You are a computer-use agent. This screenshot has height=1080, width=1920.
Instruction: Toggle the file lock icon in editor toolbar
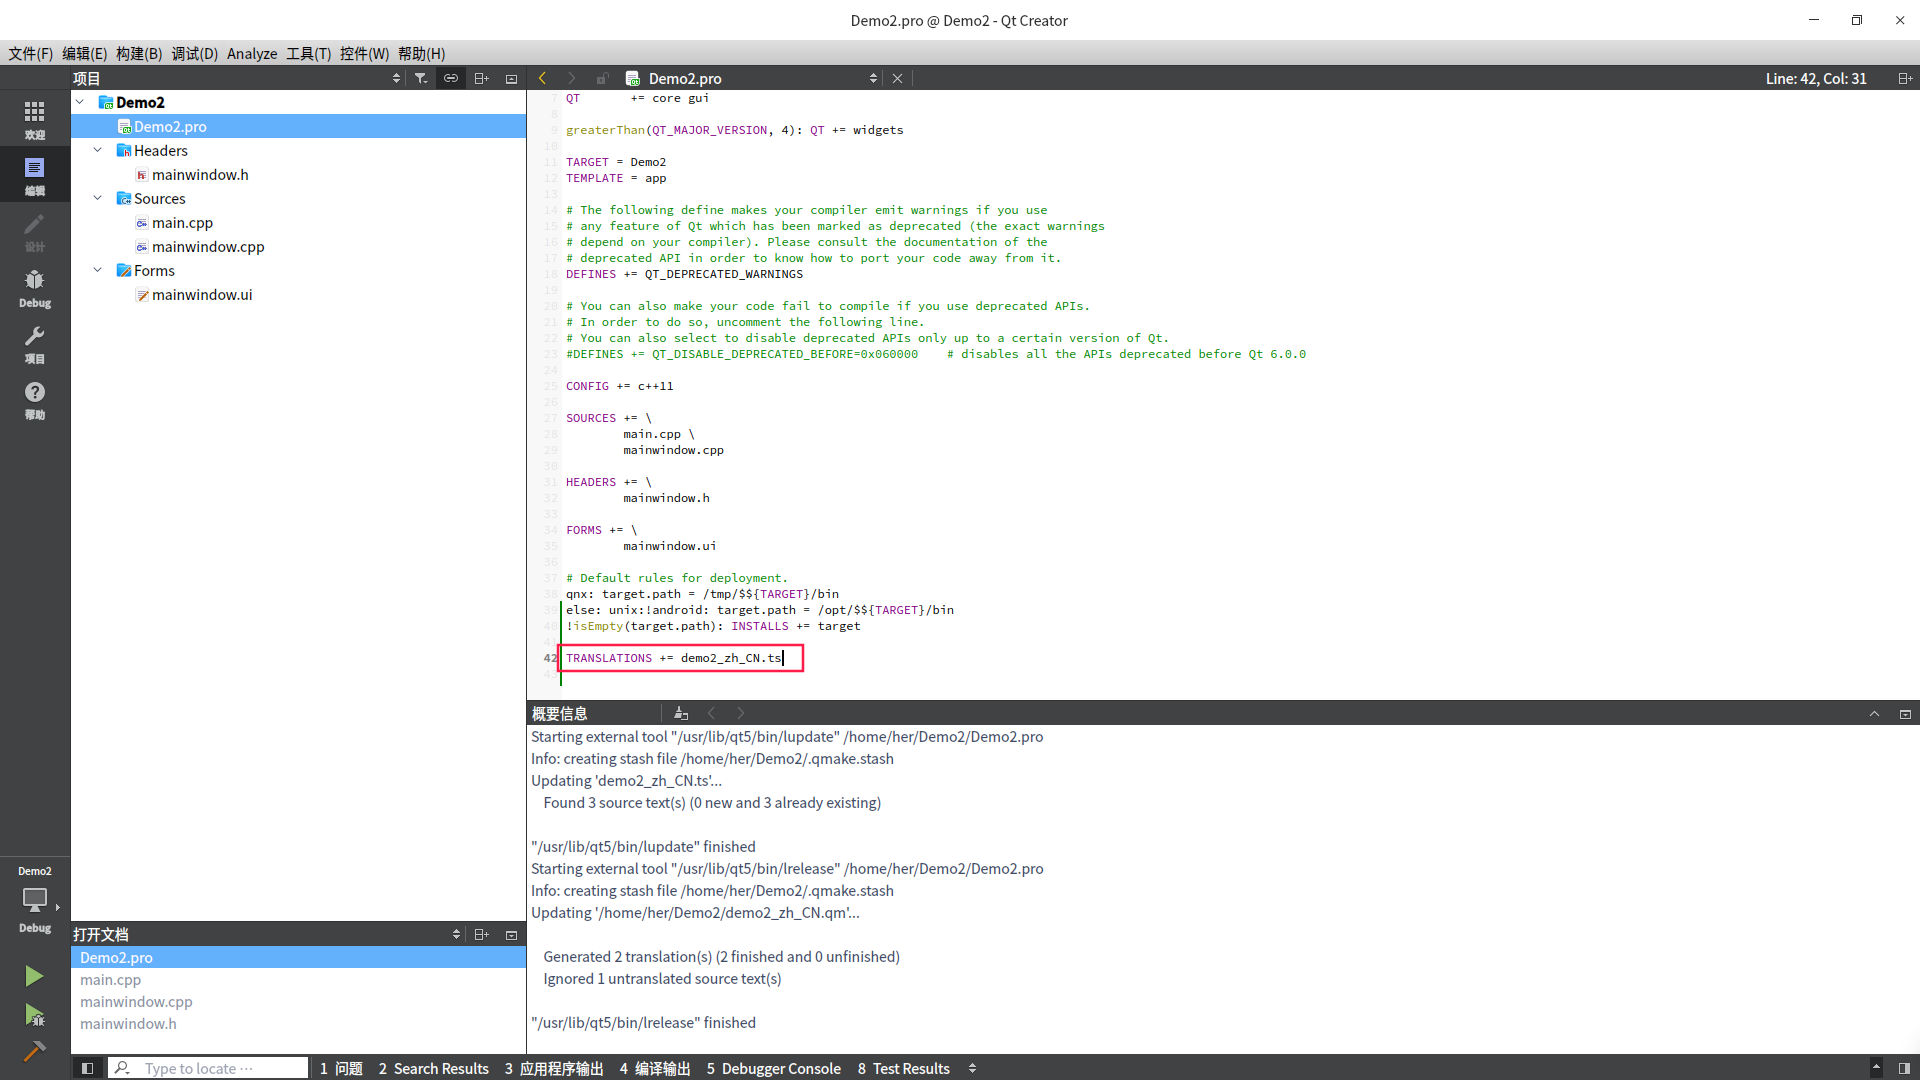pos(602,78)
